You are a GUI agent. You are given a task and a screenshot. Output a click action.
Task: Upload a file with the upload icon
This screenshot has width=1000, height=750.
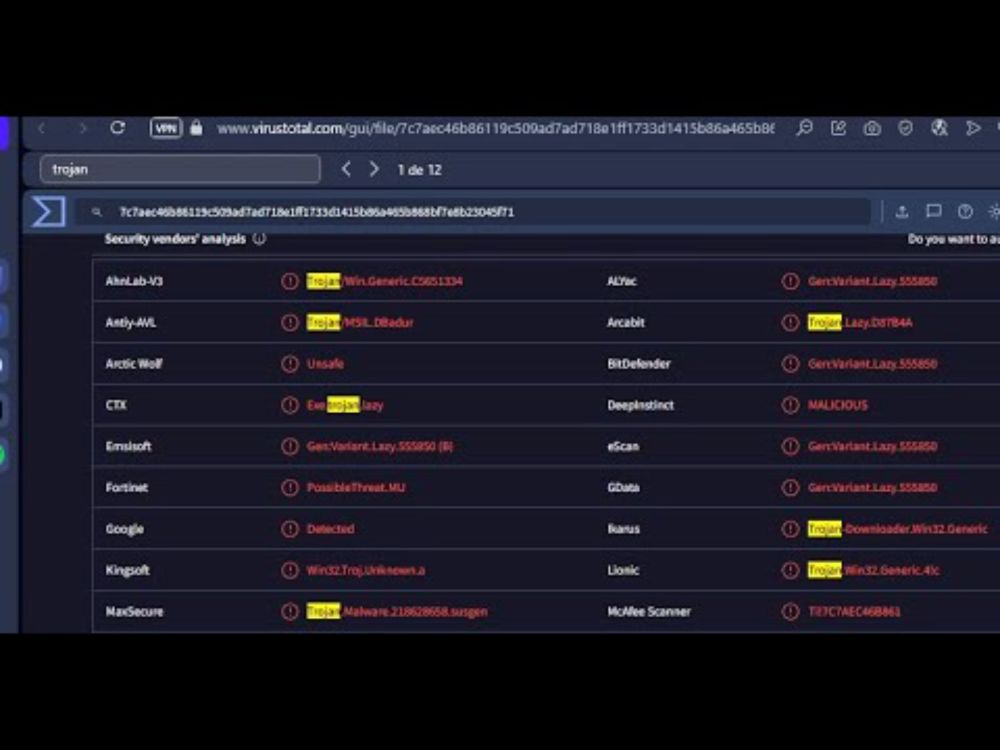[x=902, y=211]
